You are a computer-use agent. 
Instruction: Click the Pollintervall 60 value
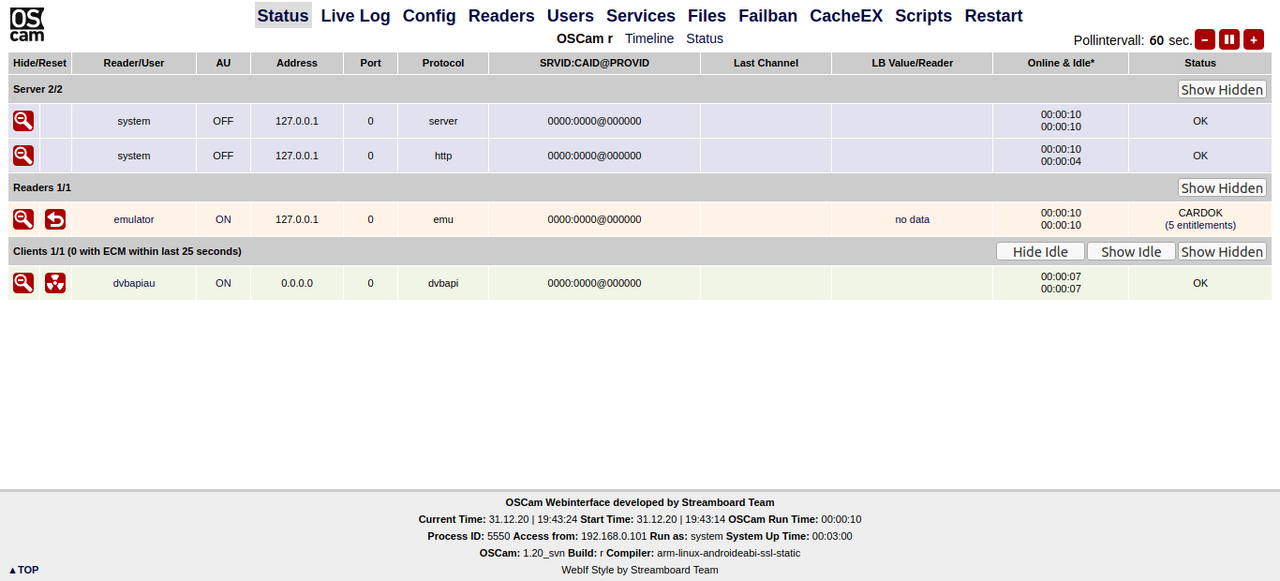[x=1157, y=41]
